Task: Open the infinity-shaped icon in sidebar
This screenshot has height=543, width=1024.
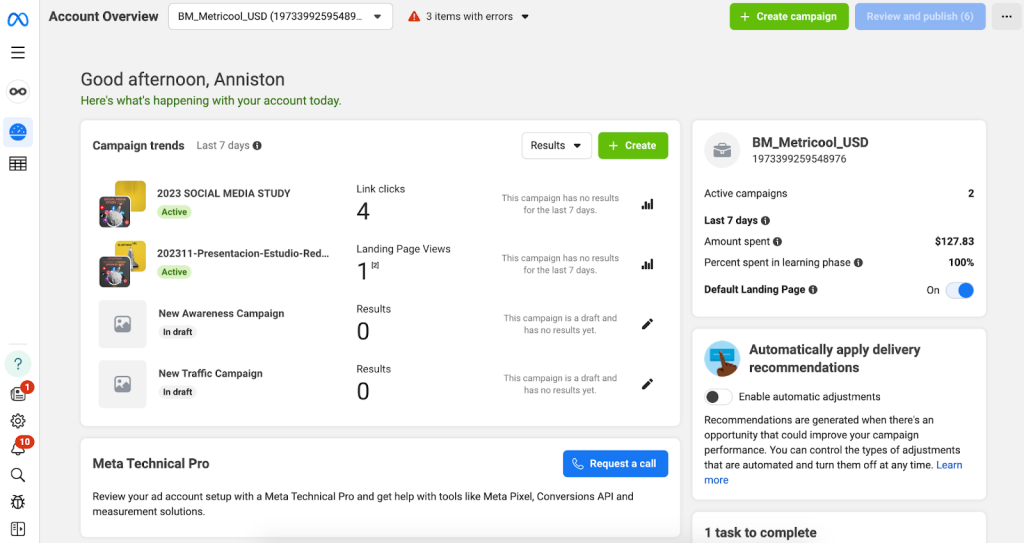Action: [18, 91]
